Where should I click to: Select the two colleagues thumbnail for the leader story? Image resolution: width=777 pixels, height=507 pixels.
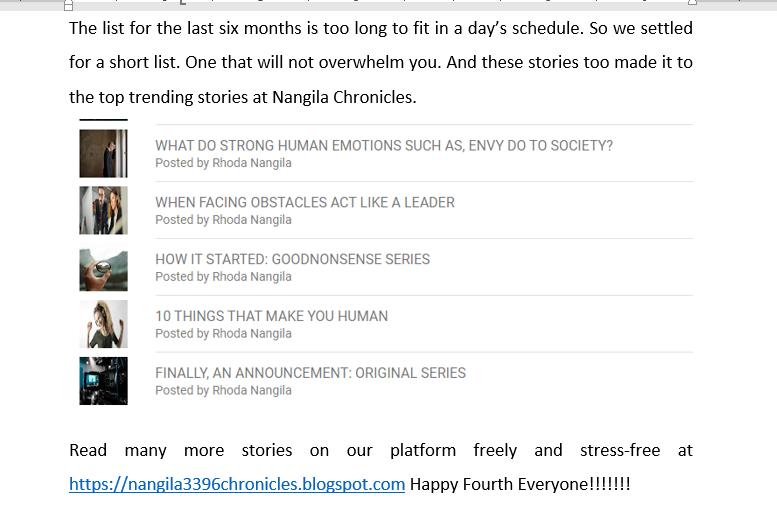click(103, 210)
